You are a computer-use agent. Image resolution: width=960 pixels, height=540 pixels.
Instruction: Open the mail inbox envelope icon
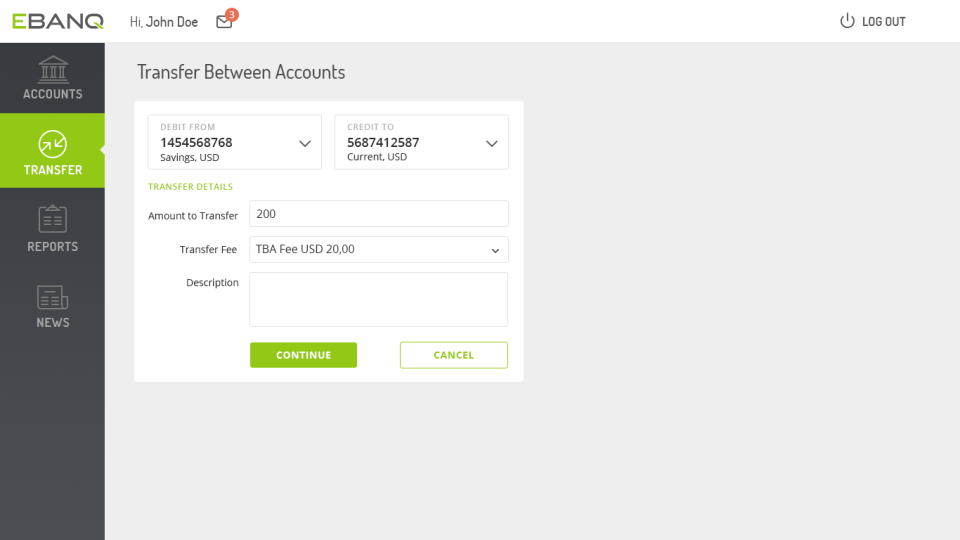[x=224, y=23]
